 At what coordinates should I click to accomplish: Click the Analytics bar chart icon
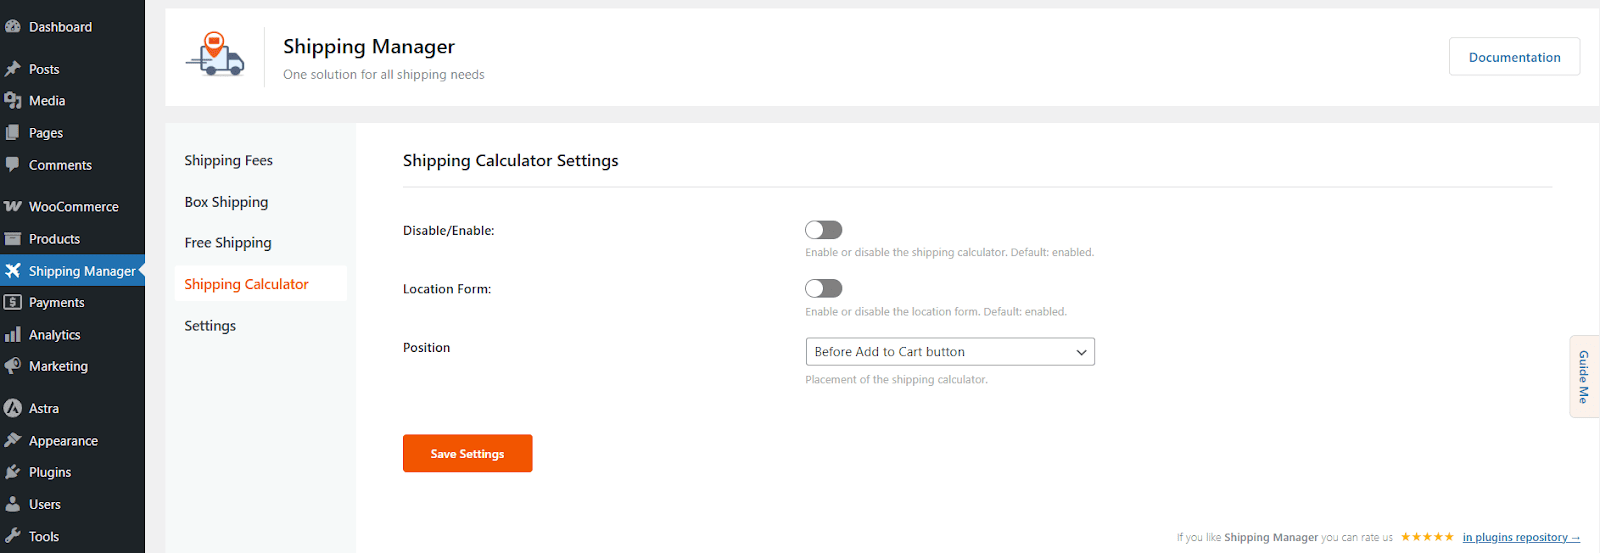[x=13, y=335]
